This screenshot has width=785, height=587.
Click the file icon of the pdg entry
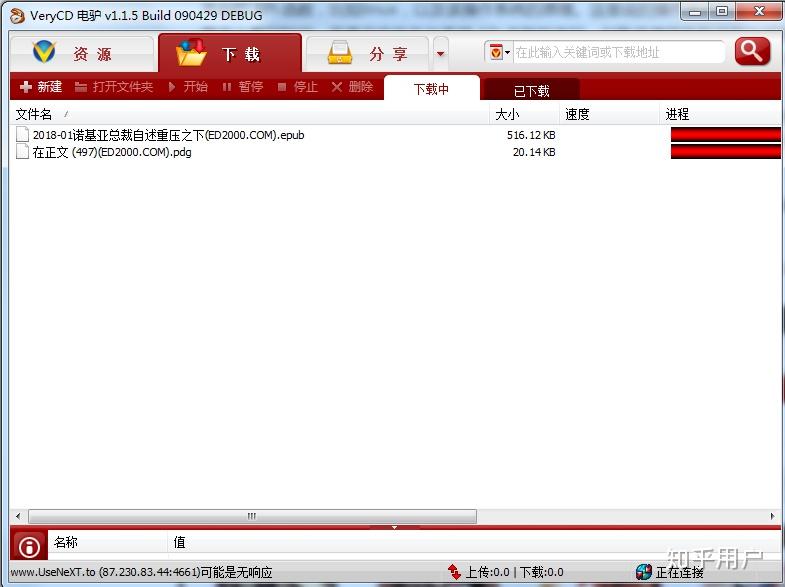(22, 151)
